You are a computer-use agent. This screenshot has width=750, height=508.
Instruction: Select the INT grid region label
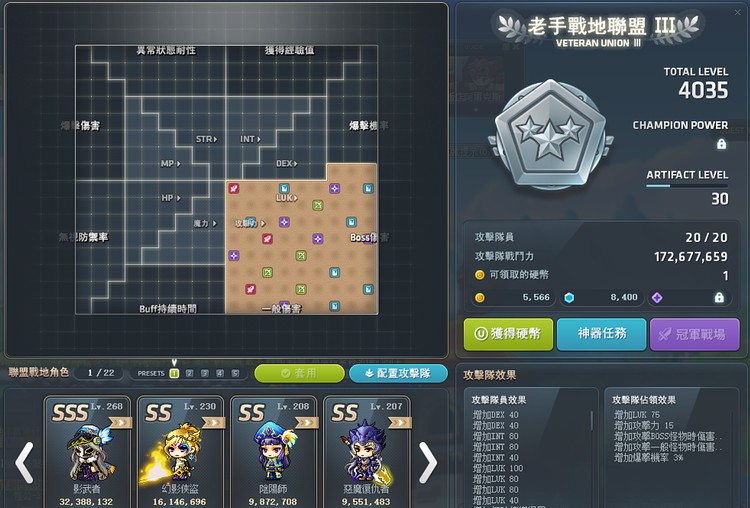(250, 139)
